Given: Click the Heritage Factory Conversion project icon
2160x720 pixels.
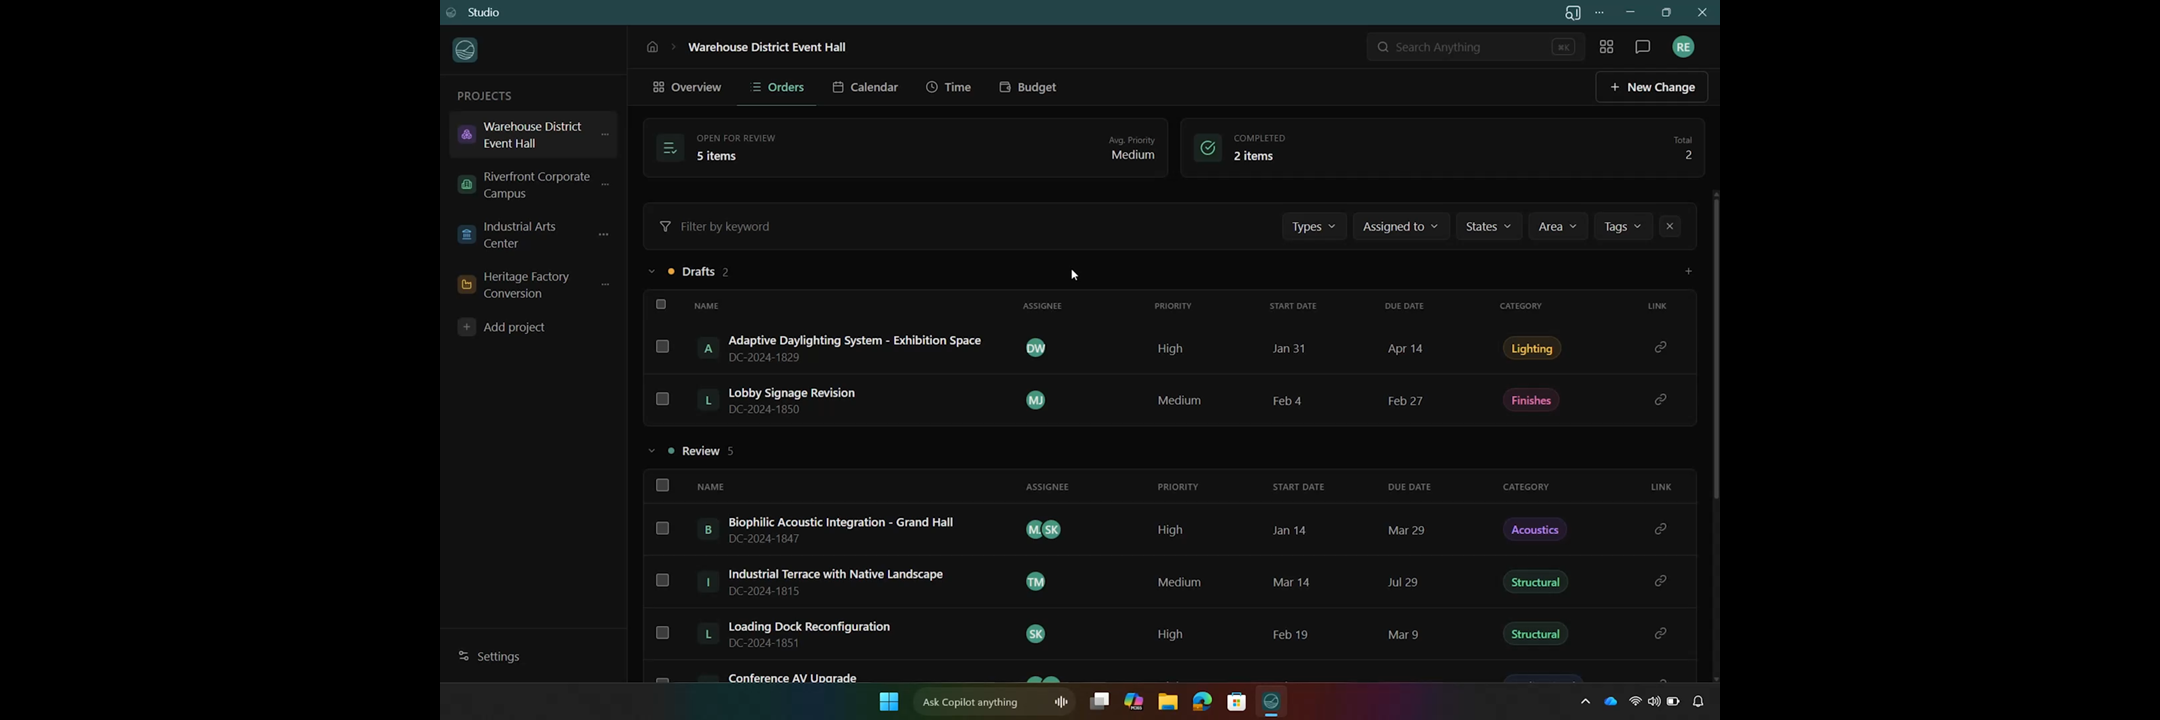Looking at the screenshot, I should [x=466, y=285].
